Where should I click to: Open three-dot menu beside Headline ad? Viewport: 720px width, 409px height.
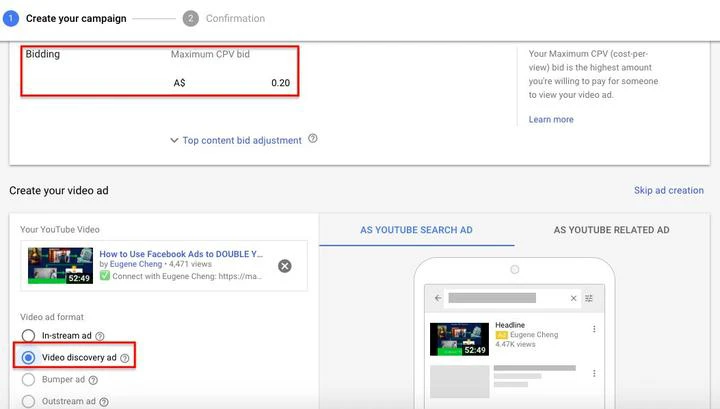pyautogui.click(x=594, y=329)
